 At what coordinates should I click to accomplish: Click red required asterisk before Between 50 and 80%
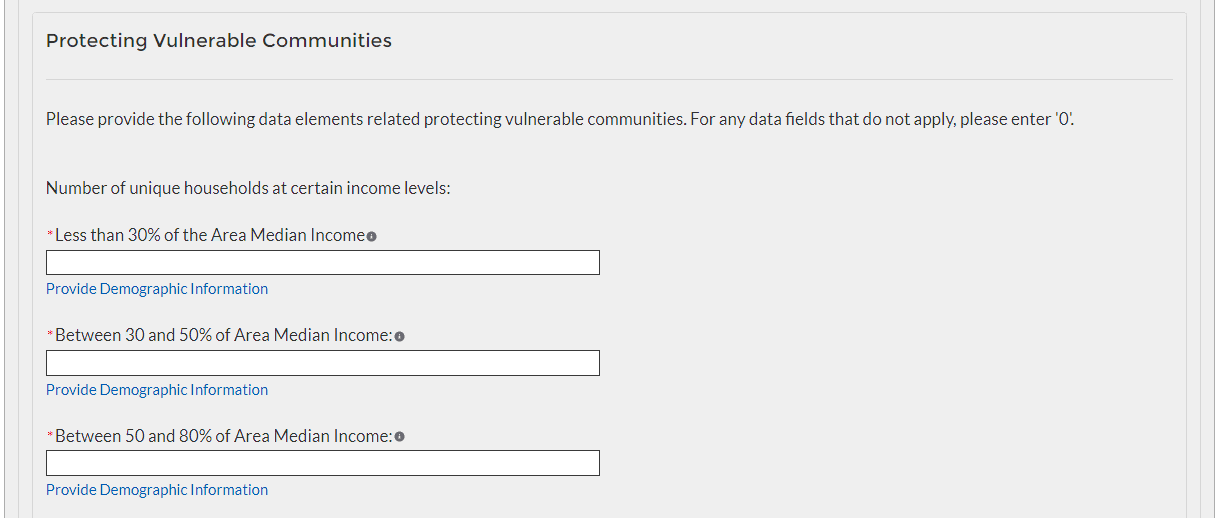pyautogui.click(x=50, y=437)
